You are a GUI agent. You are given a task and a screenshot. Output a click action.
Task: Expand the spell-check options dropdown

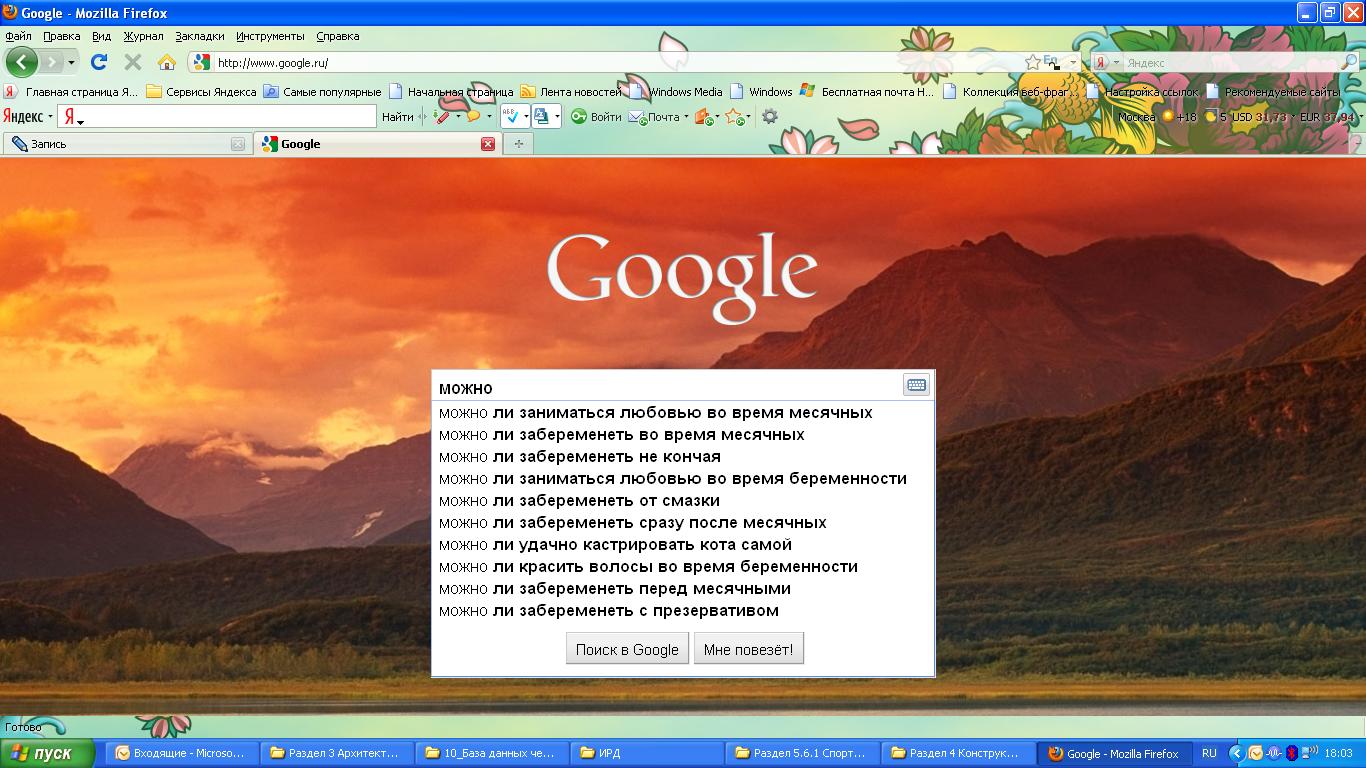[526, 117]
